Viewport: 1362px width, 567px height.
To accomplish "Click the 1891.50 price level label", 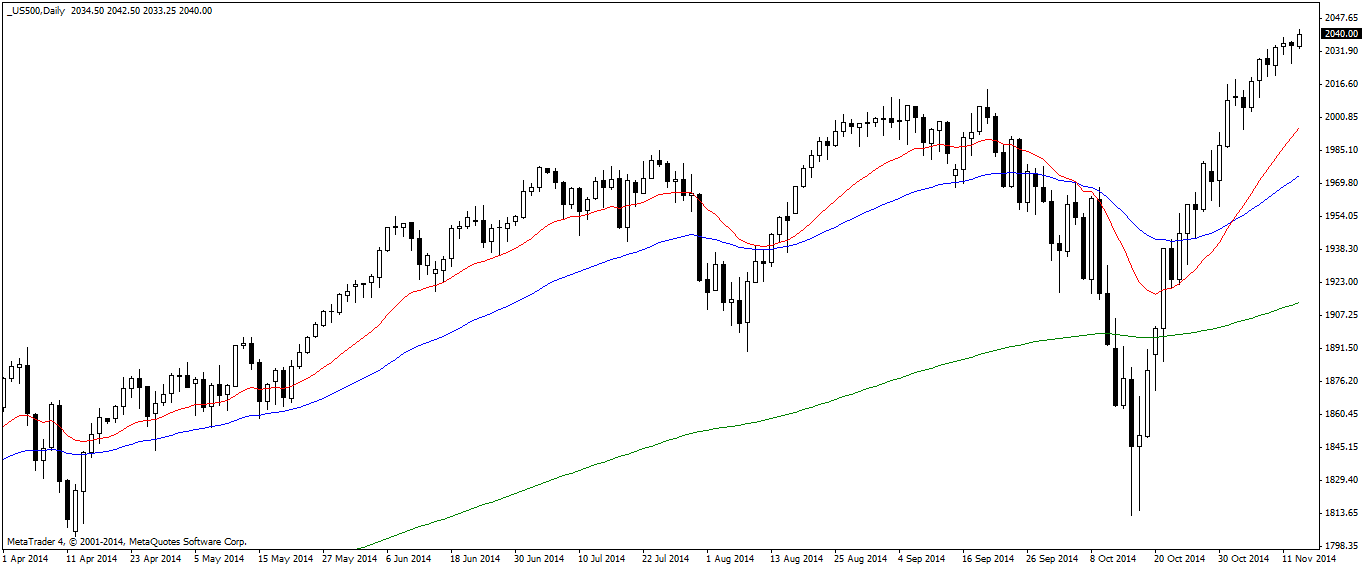I will click(1341, 348).
